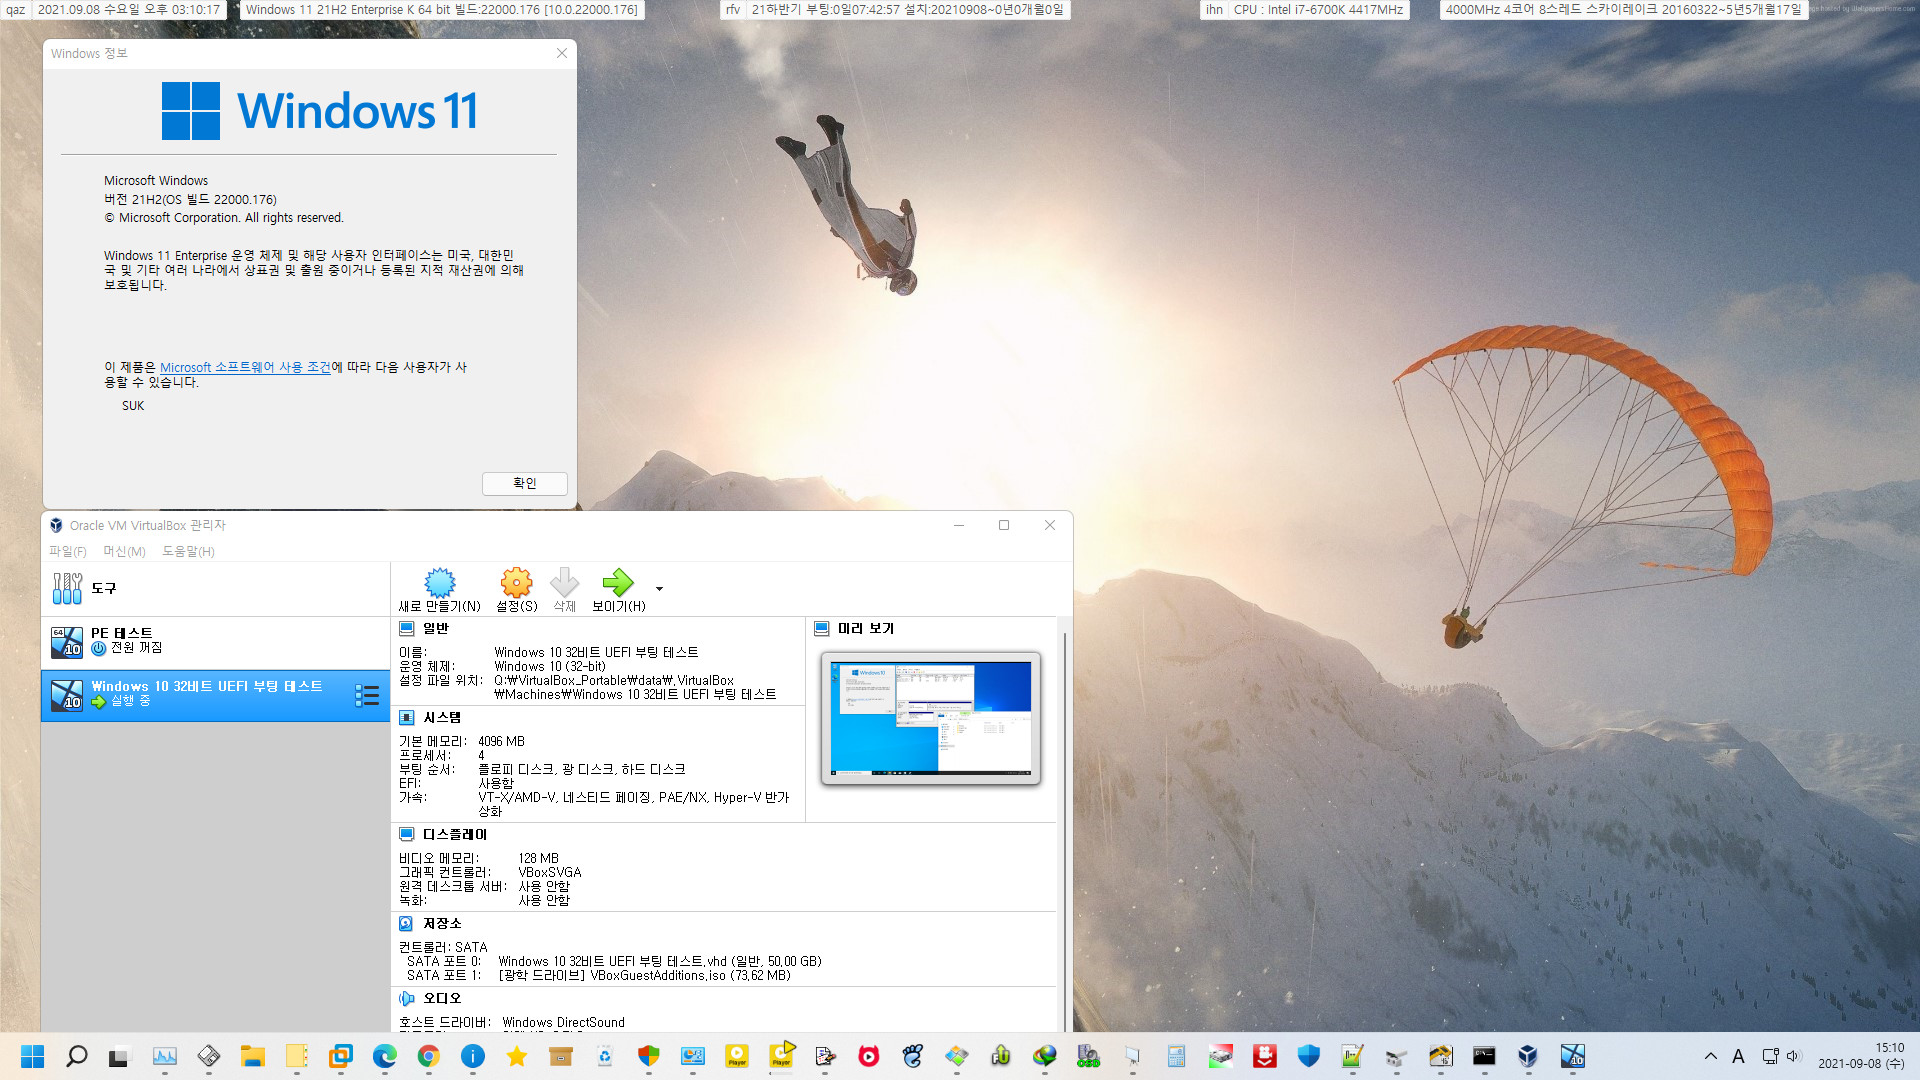1920x1080 pixels.
Task: Open the Machine (머신) menu
Action: (125, 551)
